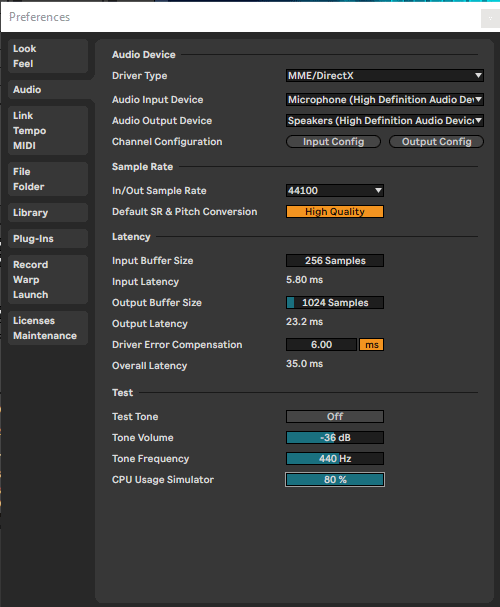
Task: Click the Test section heading
Action: [x=122, y=393]
